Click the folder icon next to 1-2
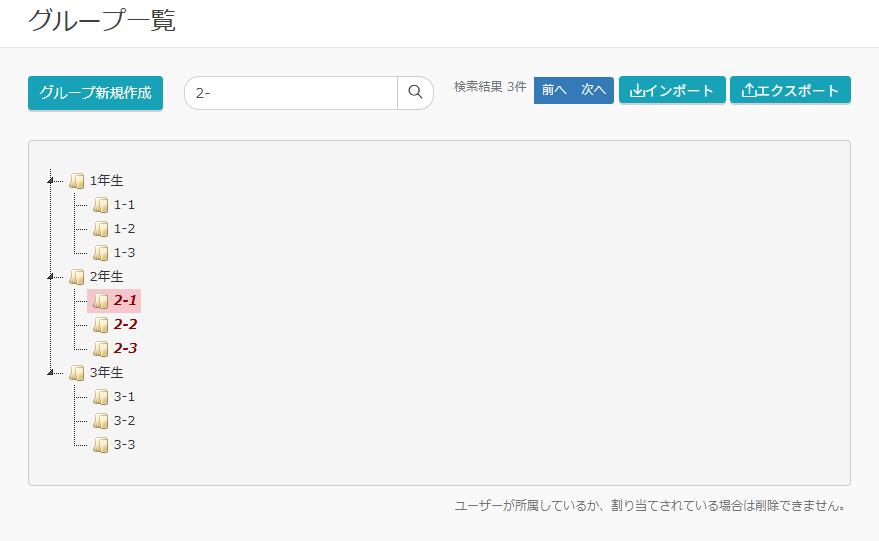 pos(101,229)
